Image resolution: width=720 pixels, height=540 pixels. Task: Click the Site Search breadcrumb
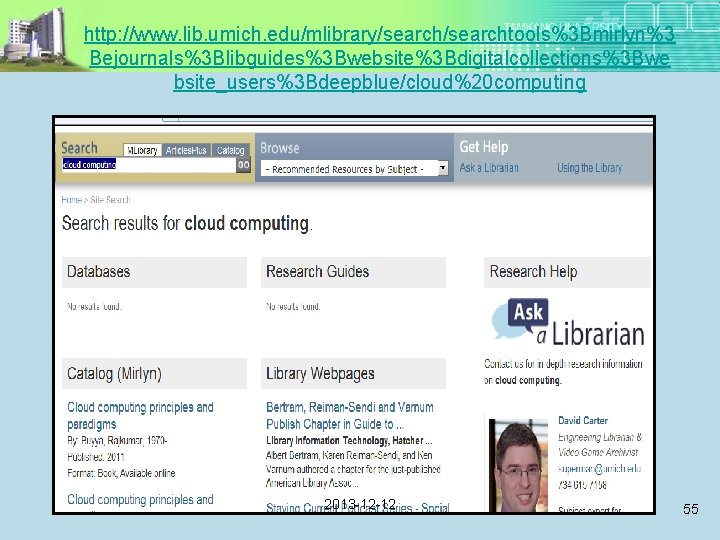[x=110, y=200]
